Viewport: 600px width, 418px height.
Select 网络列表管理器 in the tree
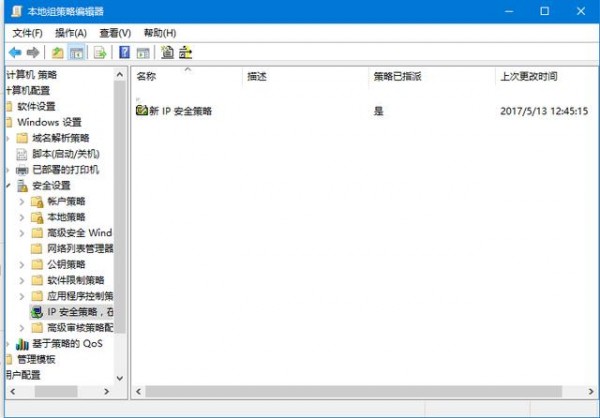coord(80,249)
